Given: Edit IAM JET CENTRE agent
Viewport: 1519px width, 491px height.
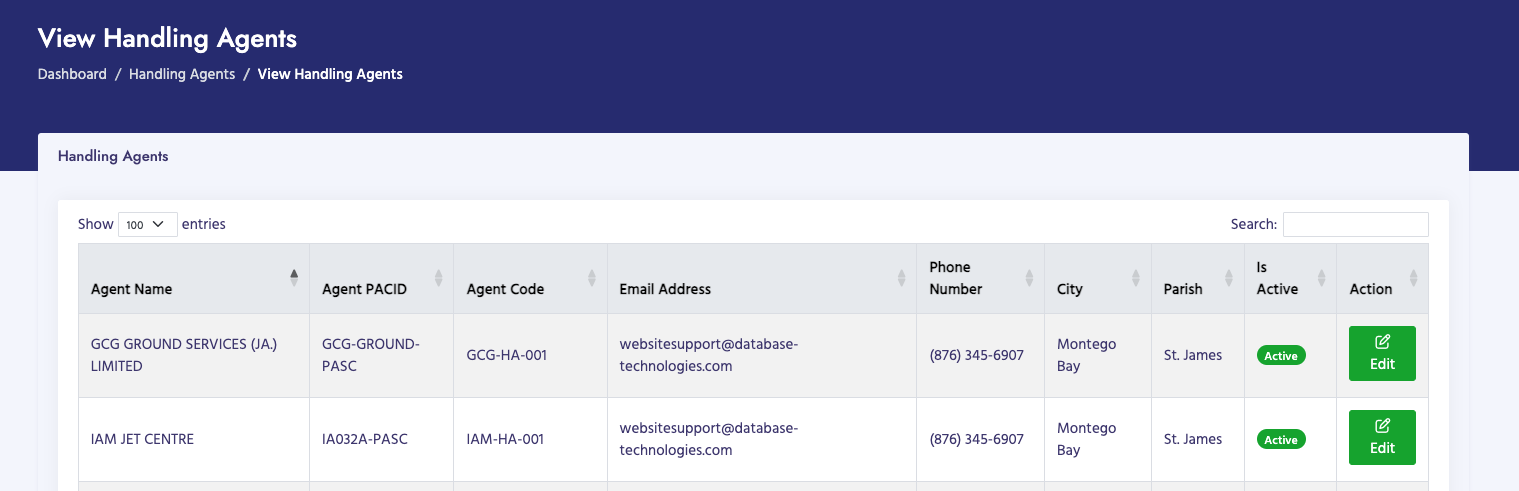Looking at the screenshot, I should [1382, 438].
